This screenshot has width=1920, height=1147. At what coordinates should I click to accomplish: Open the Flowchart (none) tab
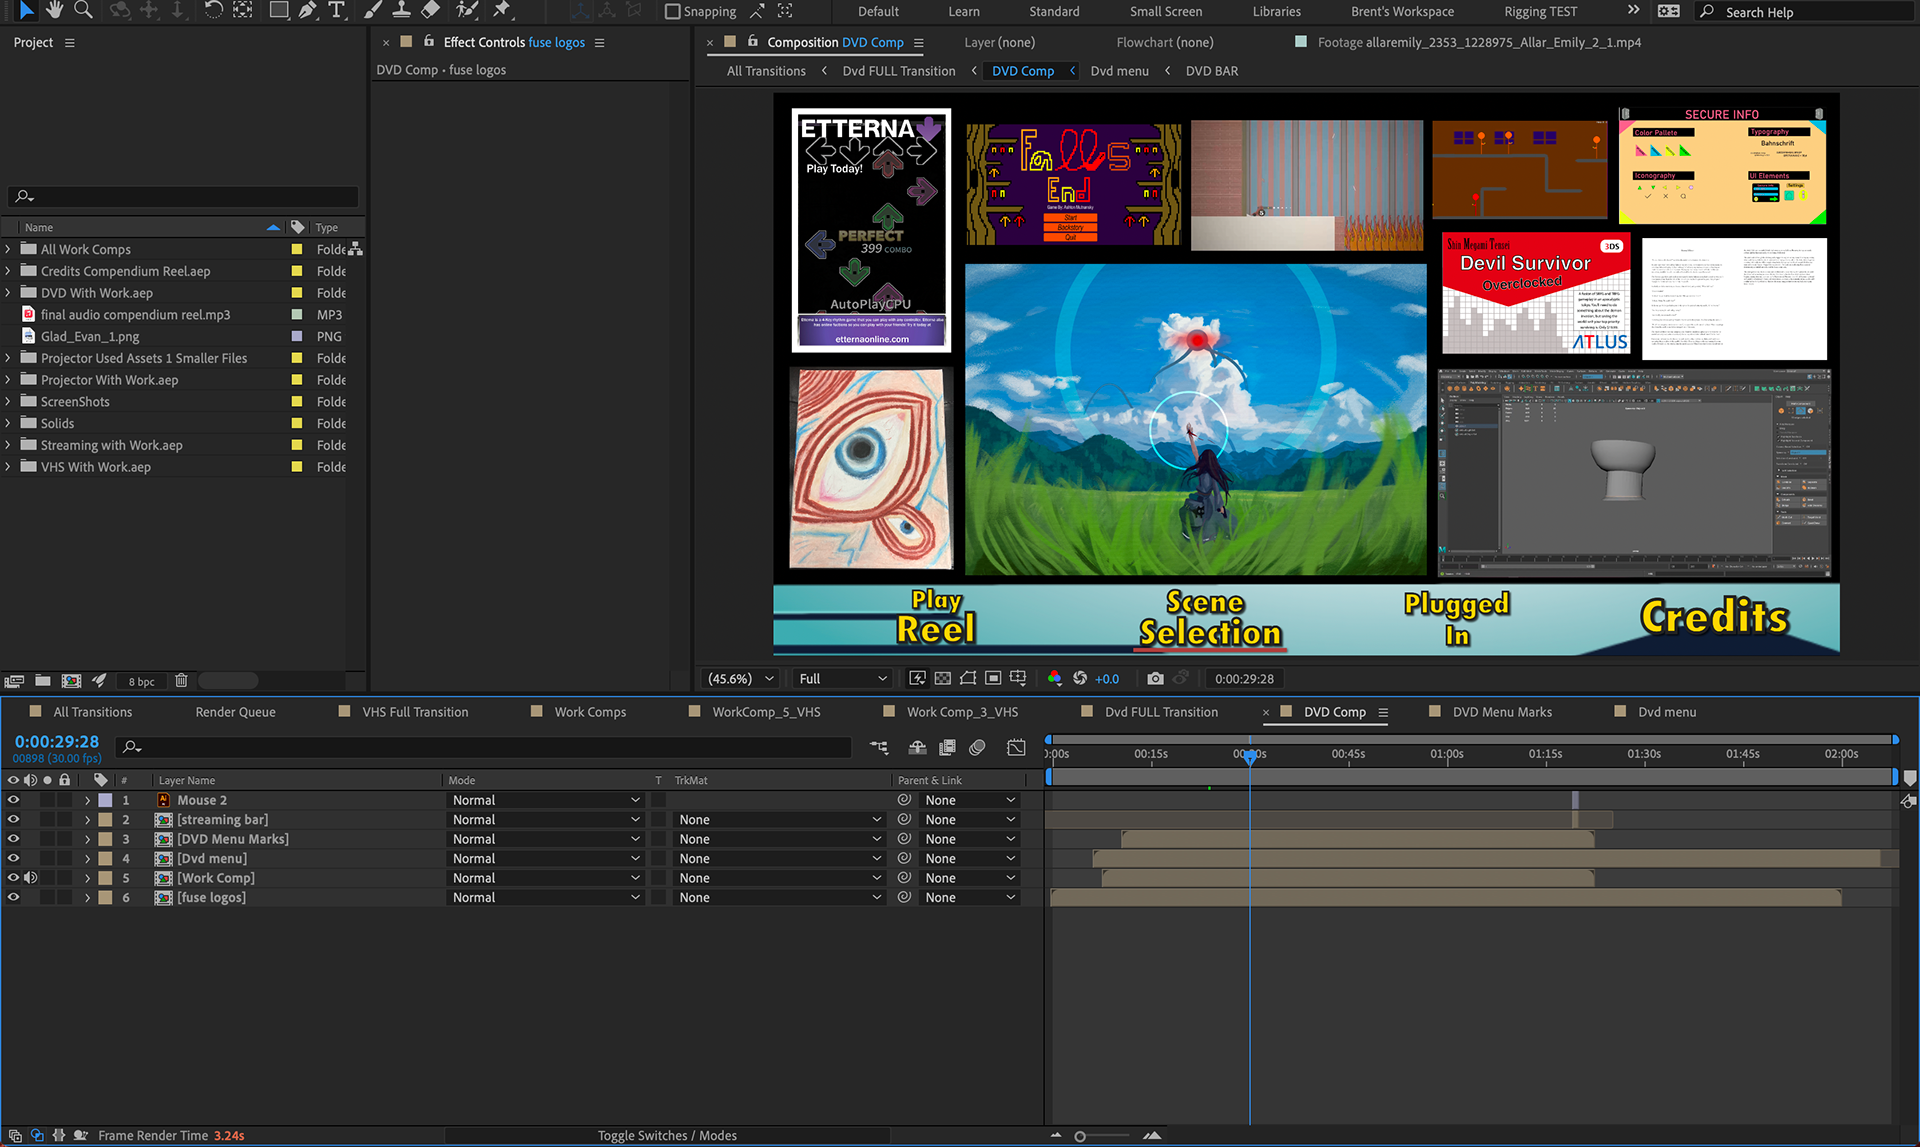point(1165,42)
